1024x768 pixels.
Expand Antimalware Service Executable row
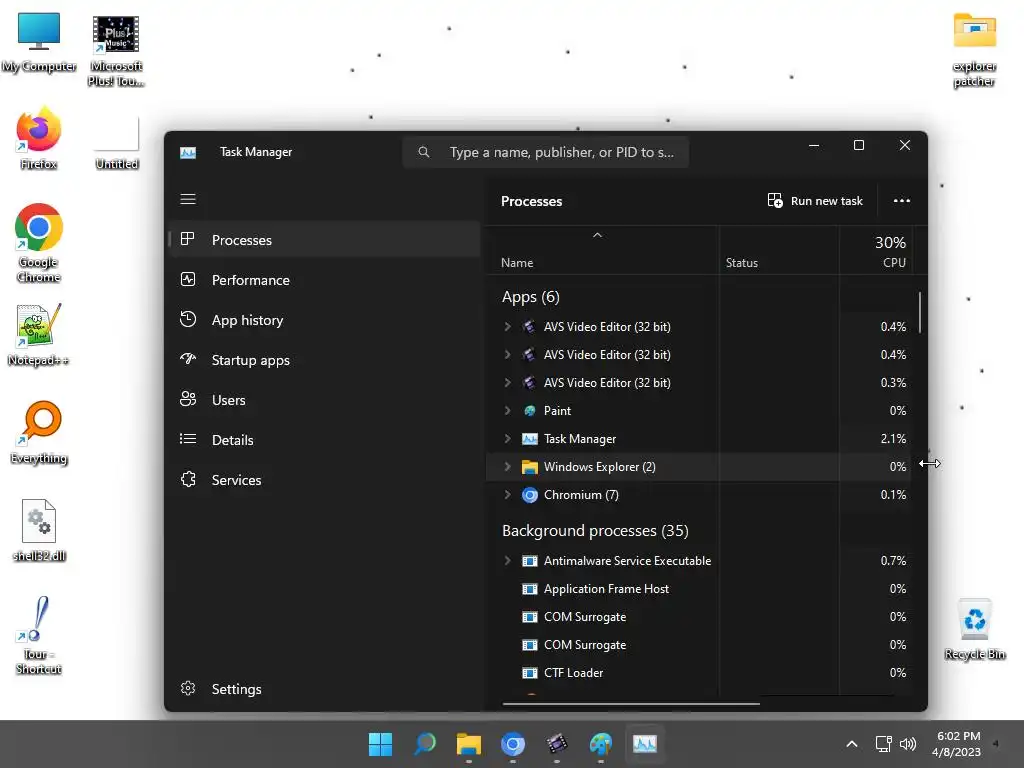pyautogui.click(x=507, y=560)
